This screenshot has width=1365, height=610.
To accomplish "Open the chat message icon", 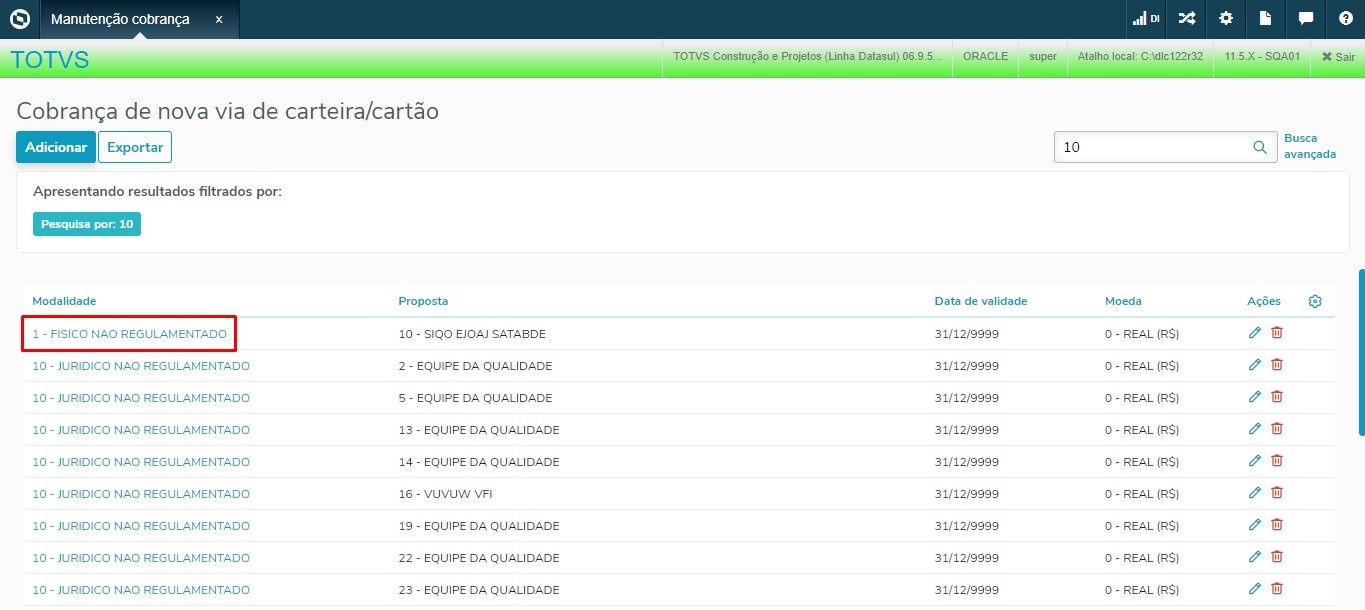I will tap(1305, 18).
